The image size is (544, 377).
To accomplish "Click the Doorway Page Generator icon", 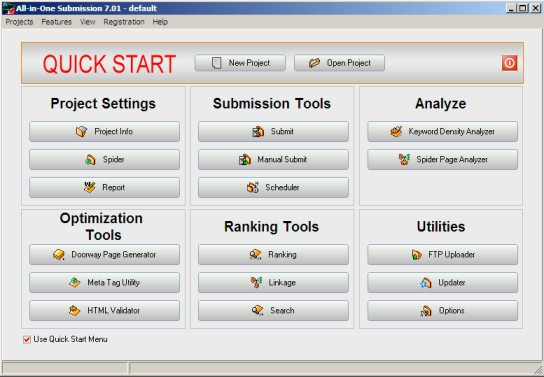I will (x=59, y=255).
